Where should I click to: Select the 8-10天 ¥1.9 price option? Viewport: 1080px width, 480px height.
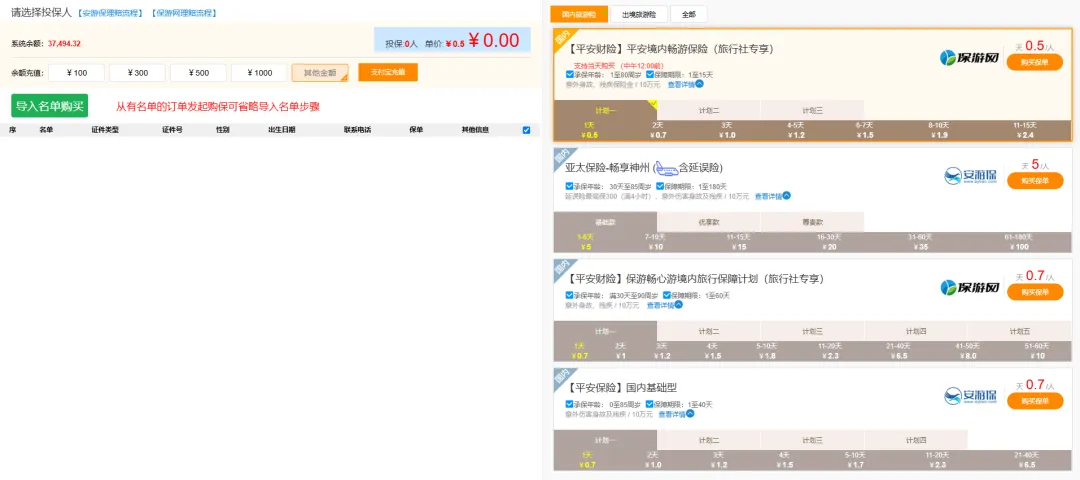tap(939, 130)
